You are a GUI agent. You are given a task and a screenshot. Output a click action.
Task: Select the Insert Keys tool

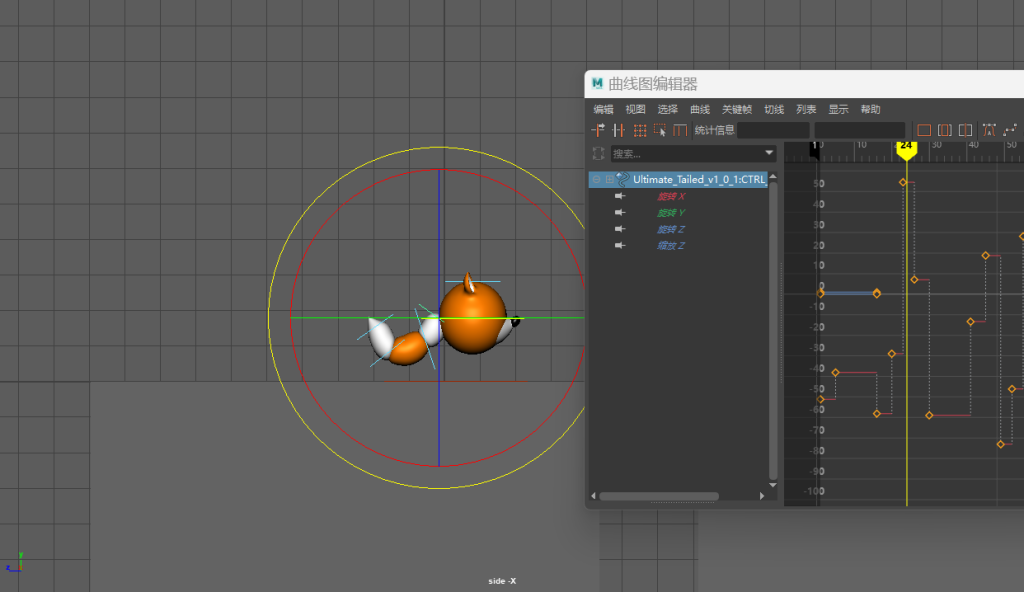point(618,130)
